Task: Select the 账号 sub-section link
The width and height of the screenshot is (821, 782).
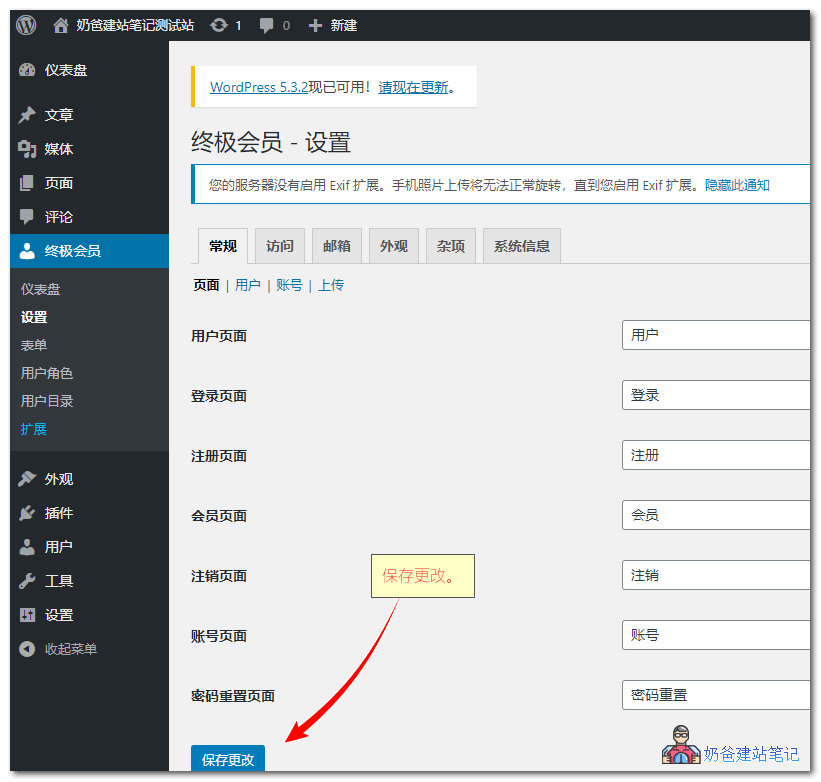Action: point(289,285)
